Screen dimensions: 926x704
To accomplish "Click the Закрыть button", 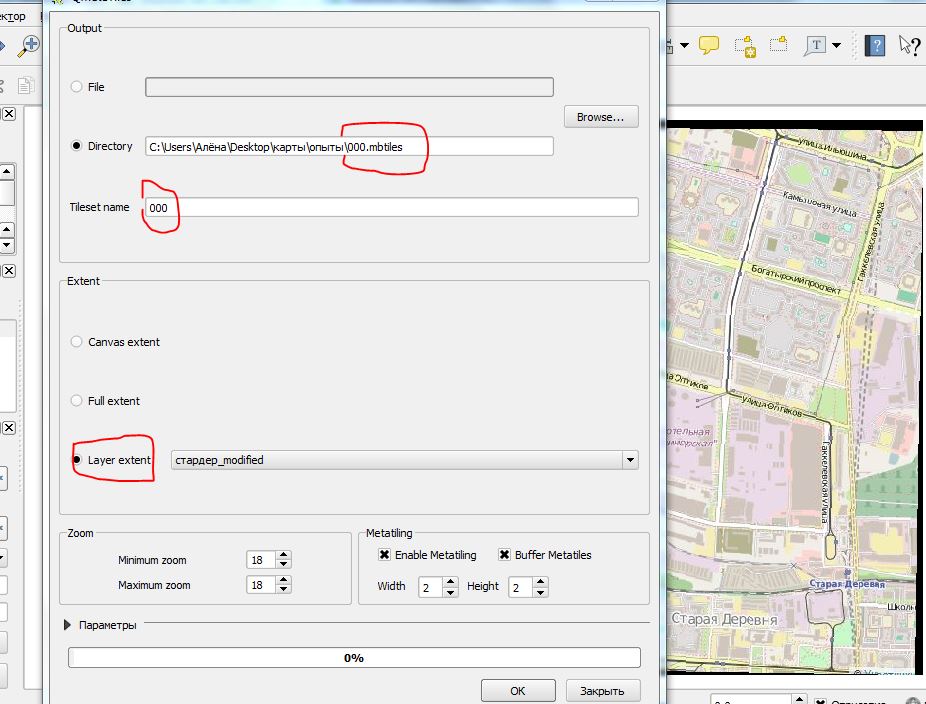I will (602, 690).
